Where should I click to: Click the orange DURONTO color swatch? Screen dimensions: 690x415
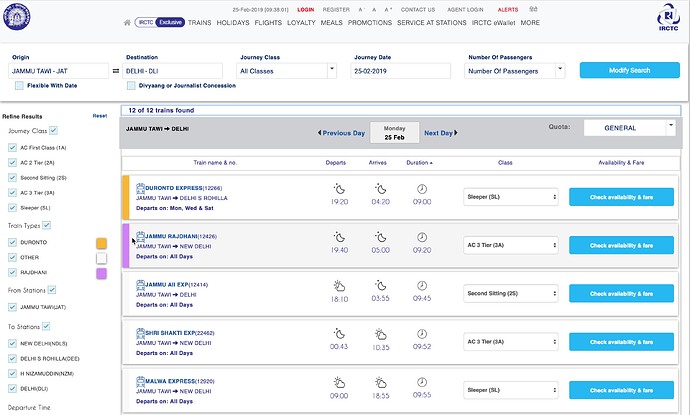click(101, 243)
